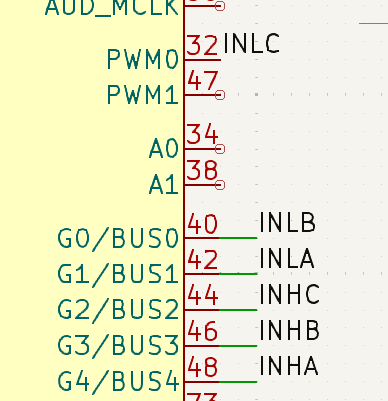Click pin number 38
The width and height of the screenshot is (388, 401).
202,170
